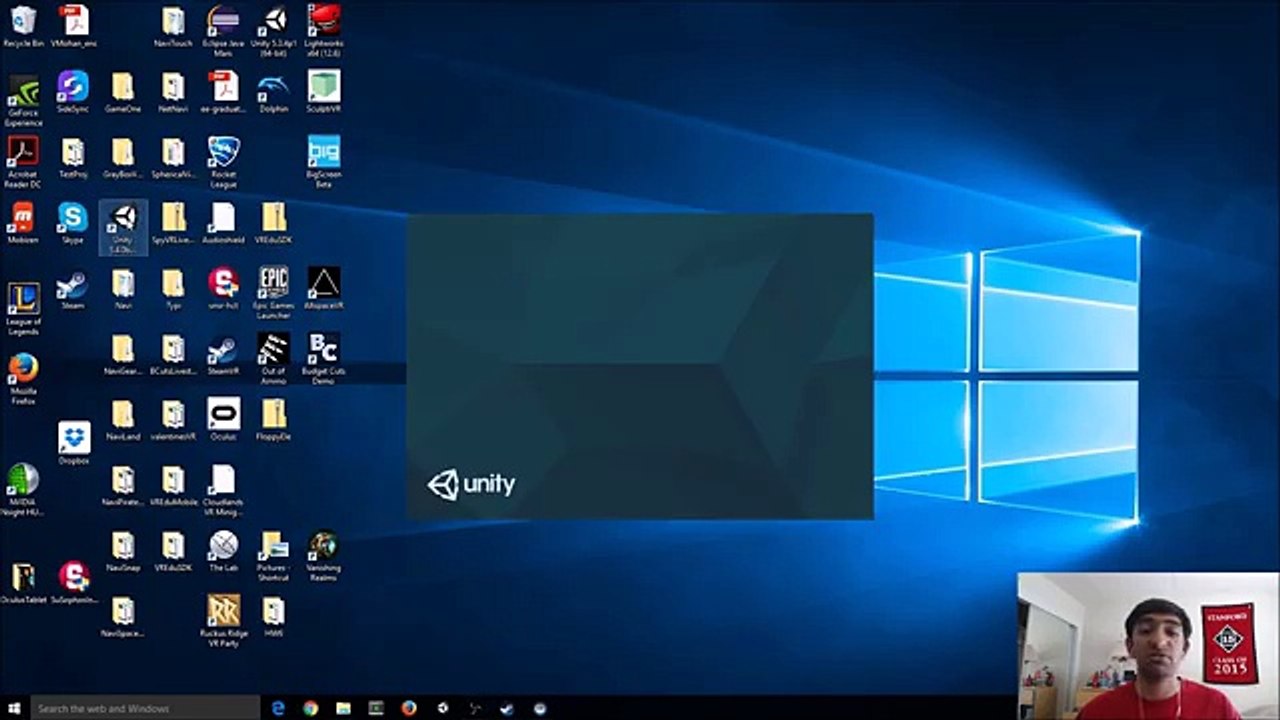Select the Ruckus Ridge VR Party shortcut
Screen dimensions: 1280x720
pyautogui.click(x=223, y=621)
